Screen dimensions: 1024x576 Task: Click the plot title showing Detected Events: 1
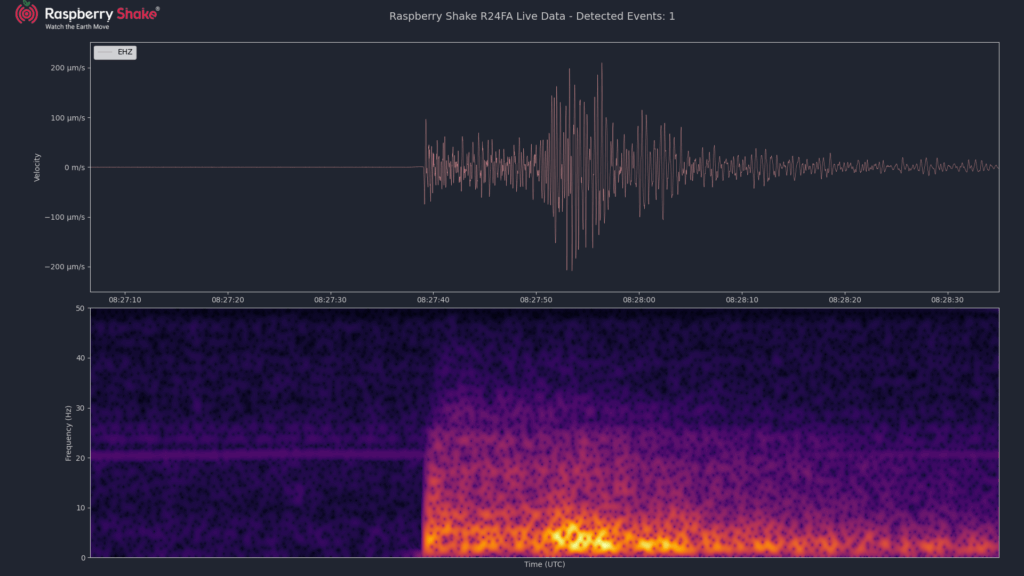532,16
